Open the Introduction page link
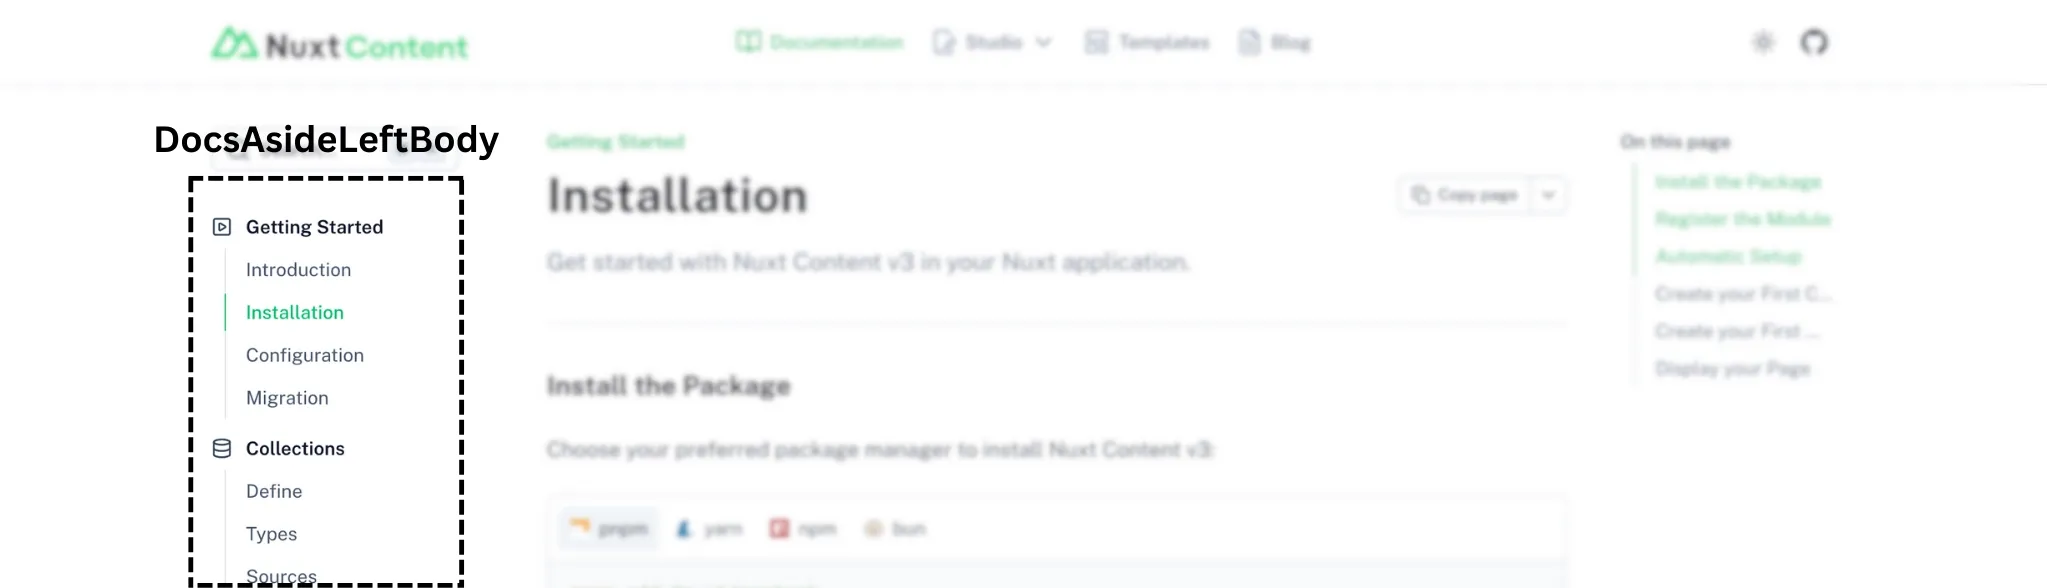This screenshot has height=588, width=2047. click(298, 270)
